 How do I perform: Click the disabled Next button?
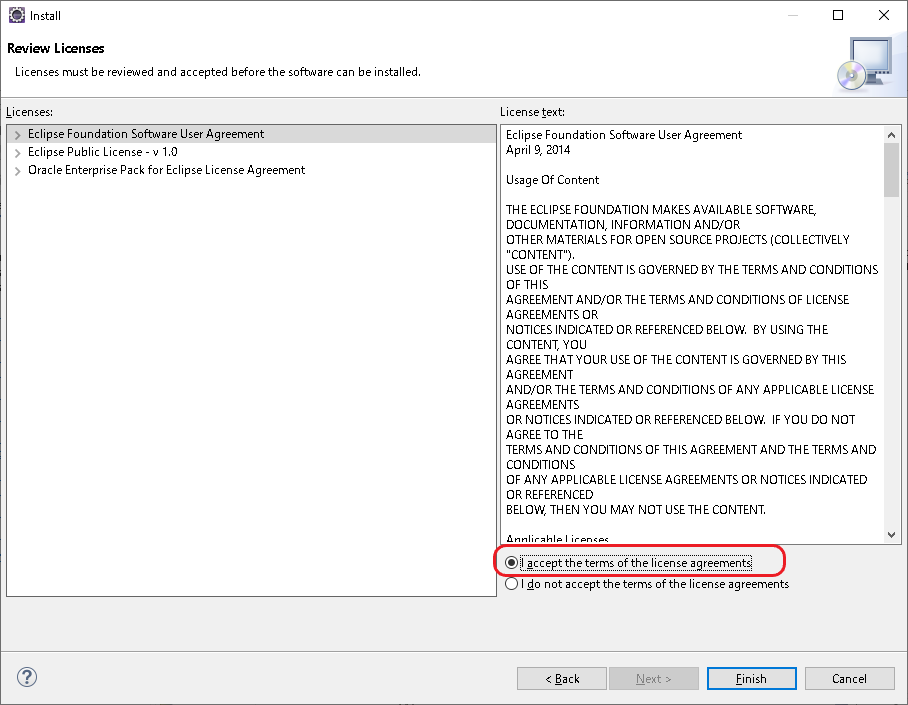pos(654,678)
